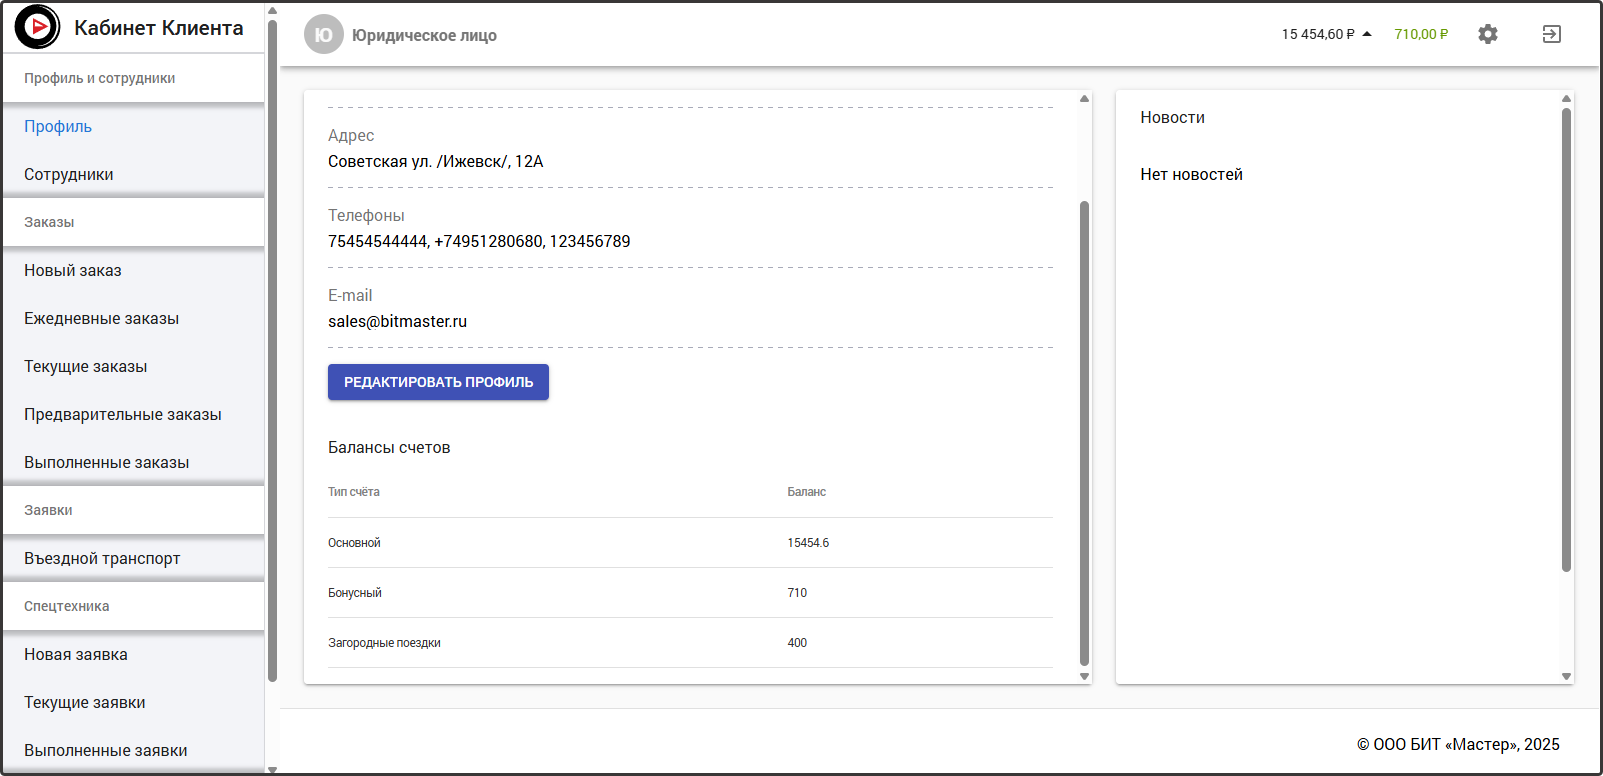Click the green 710,00 ₽ bonus balance
The height and width of the screenshot is (776, 1603).
click(x=1421, y=34)
